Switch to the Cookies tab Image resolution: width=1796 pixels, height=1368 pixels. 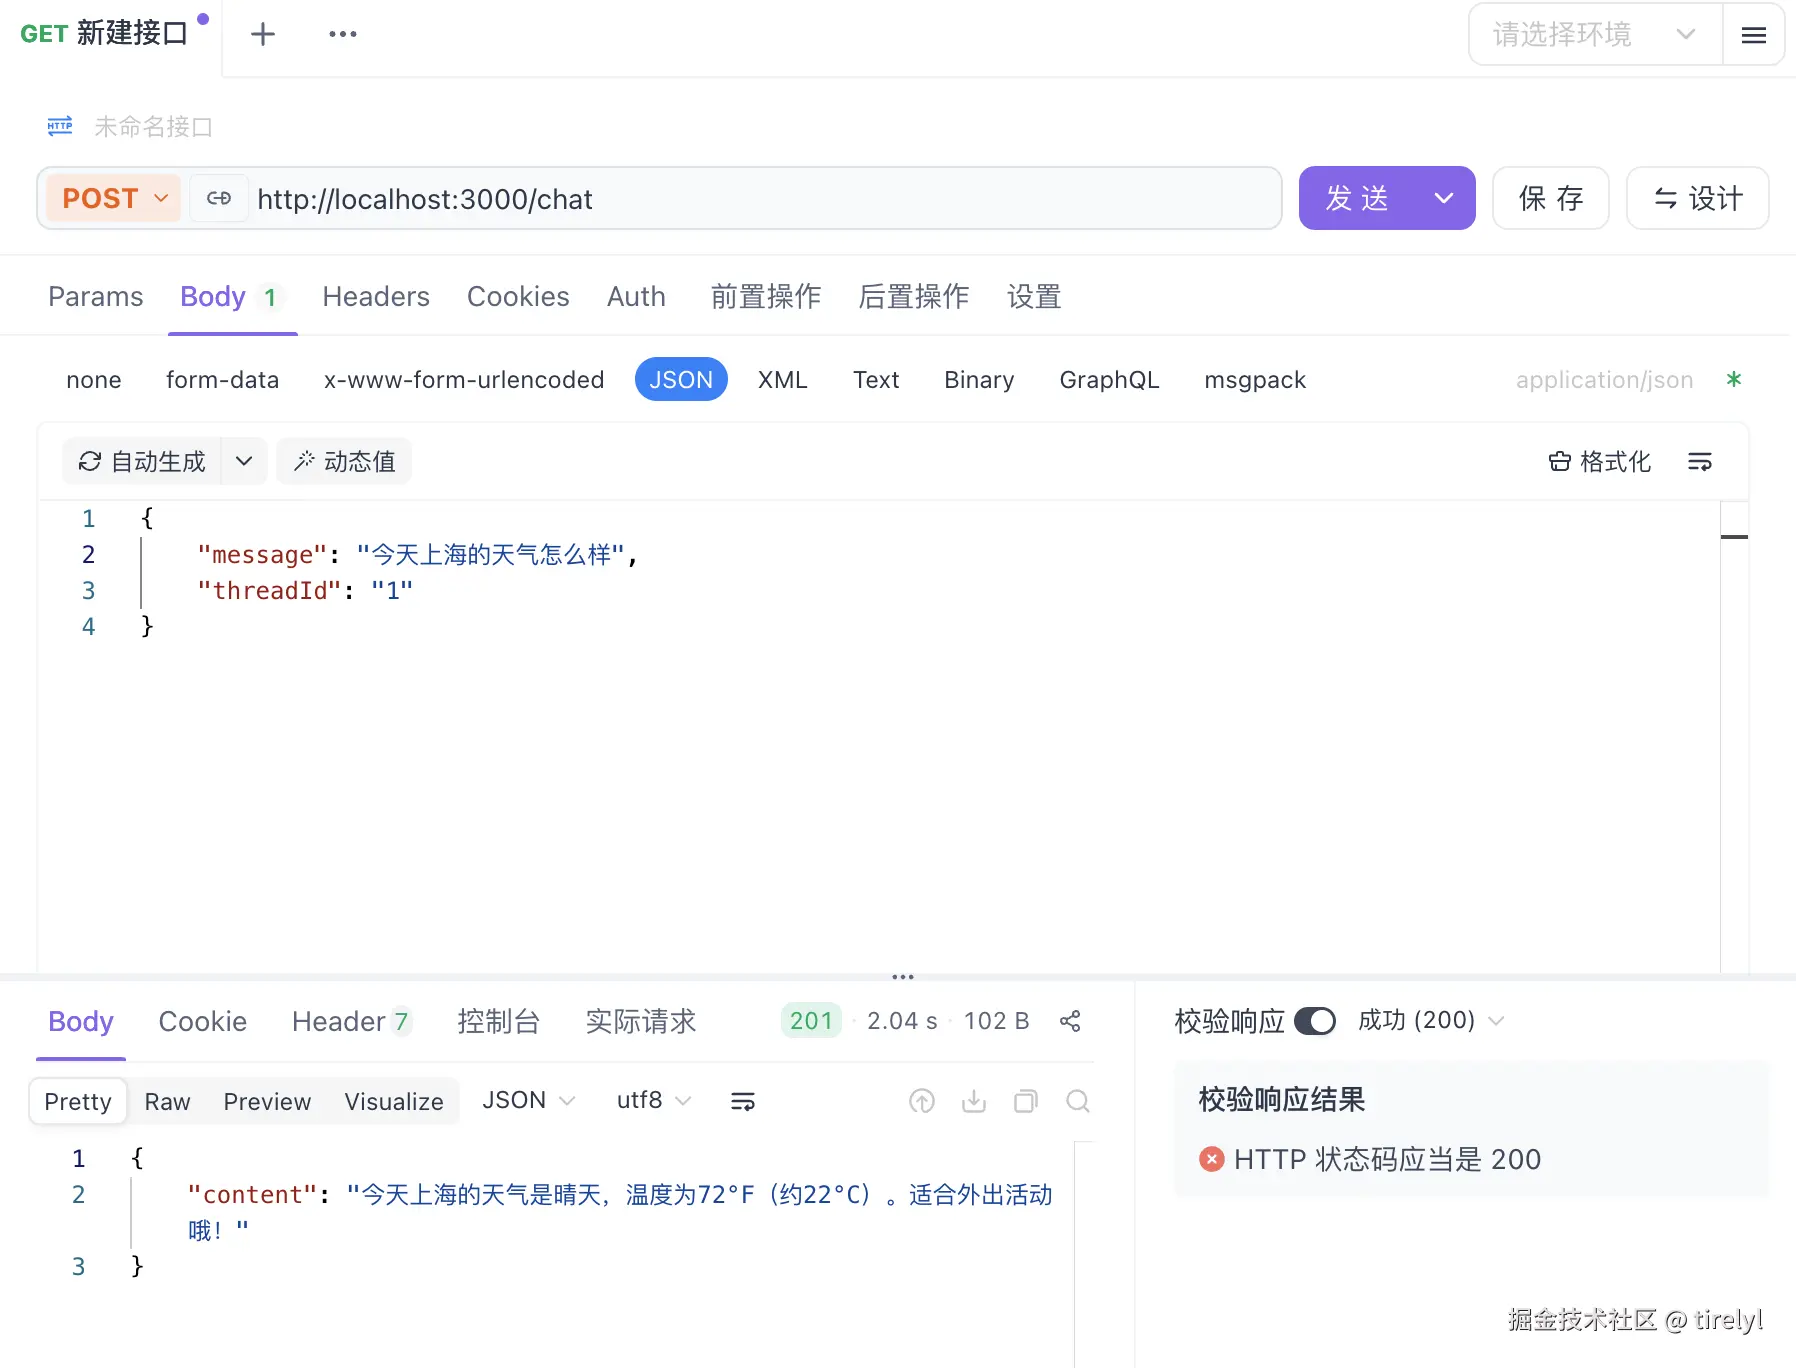518,297
